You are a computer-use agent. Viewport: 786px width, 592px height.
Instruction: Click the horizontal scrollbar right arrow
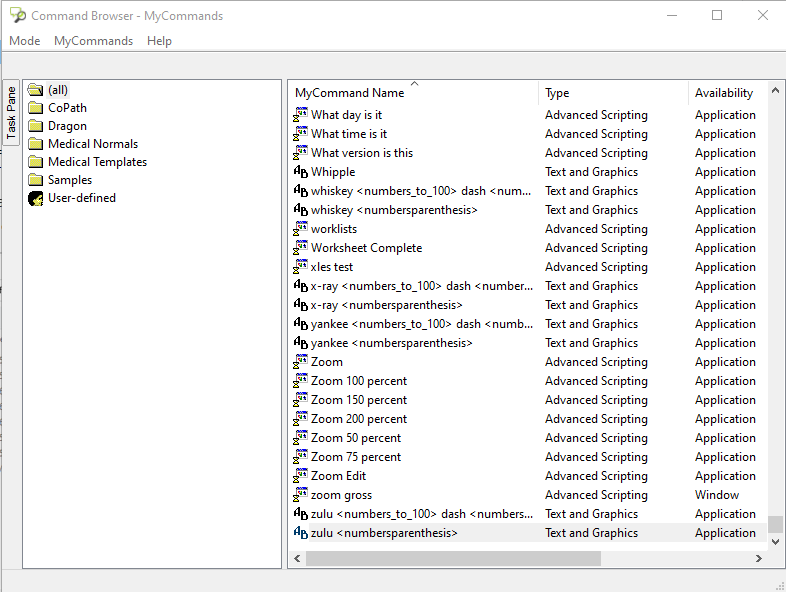click(x=759, y=558)
